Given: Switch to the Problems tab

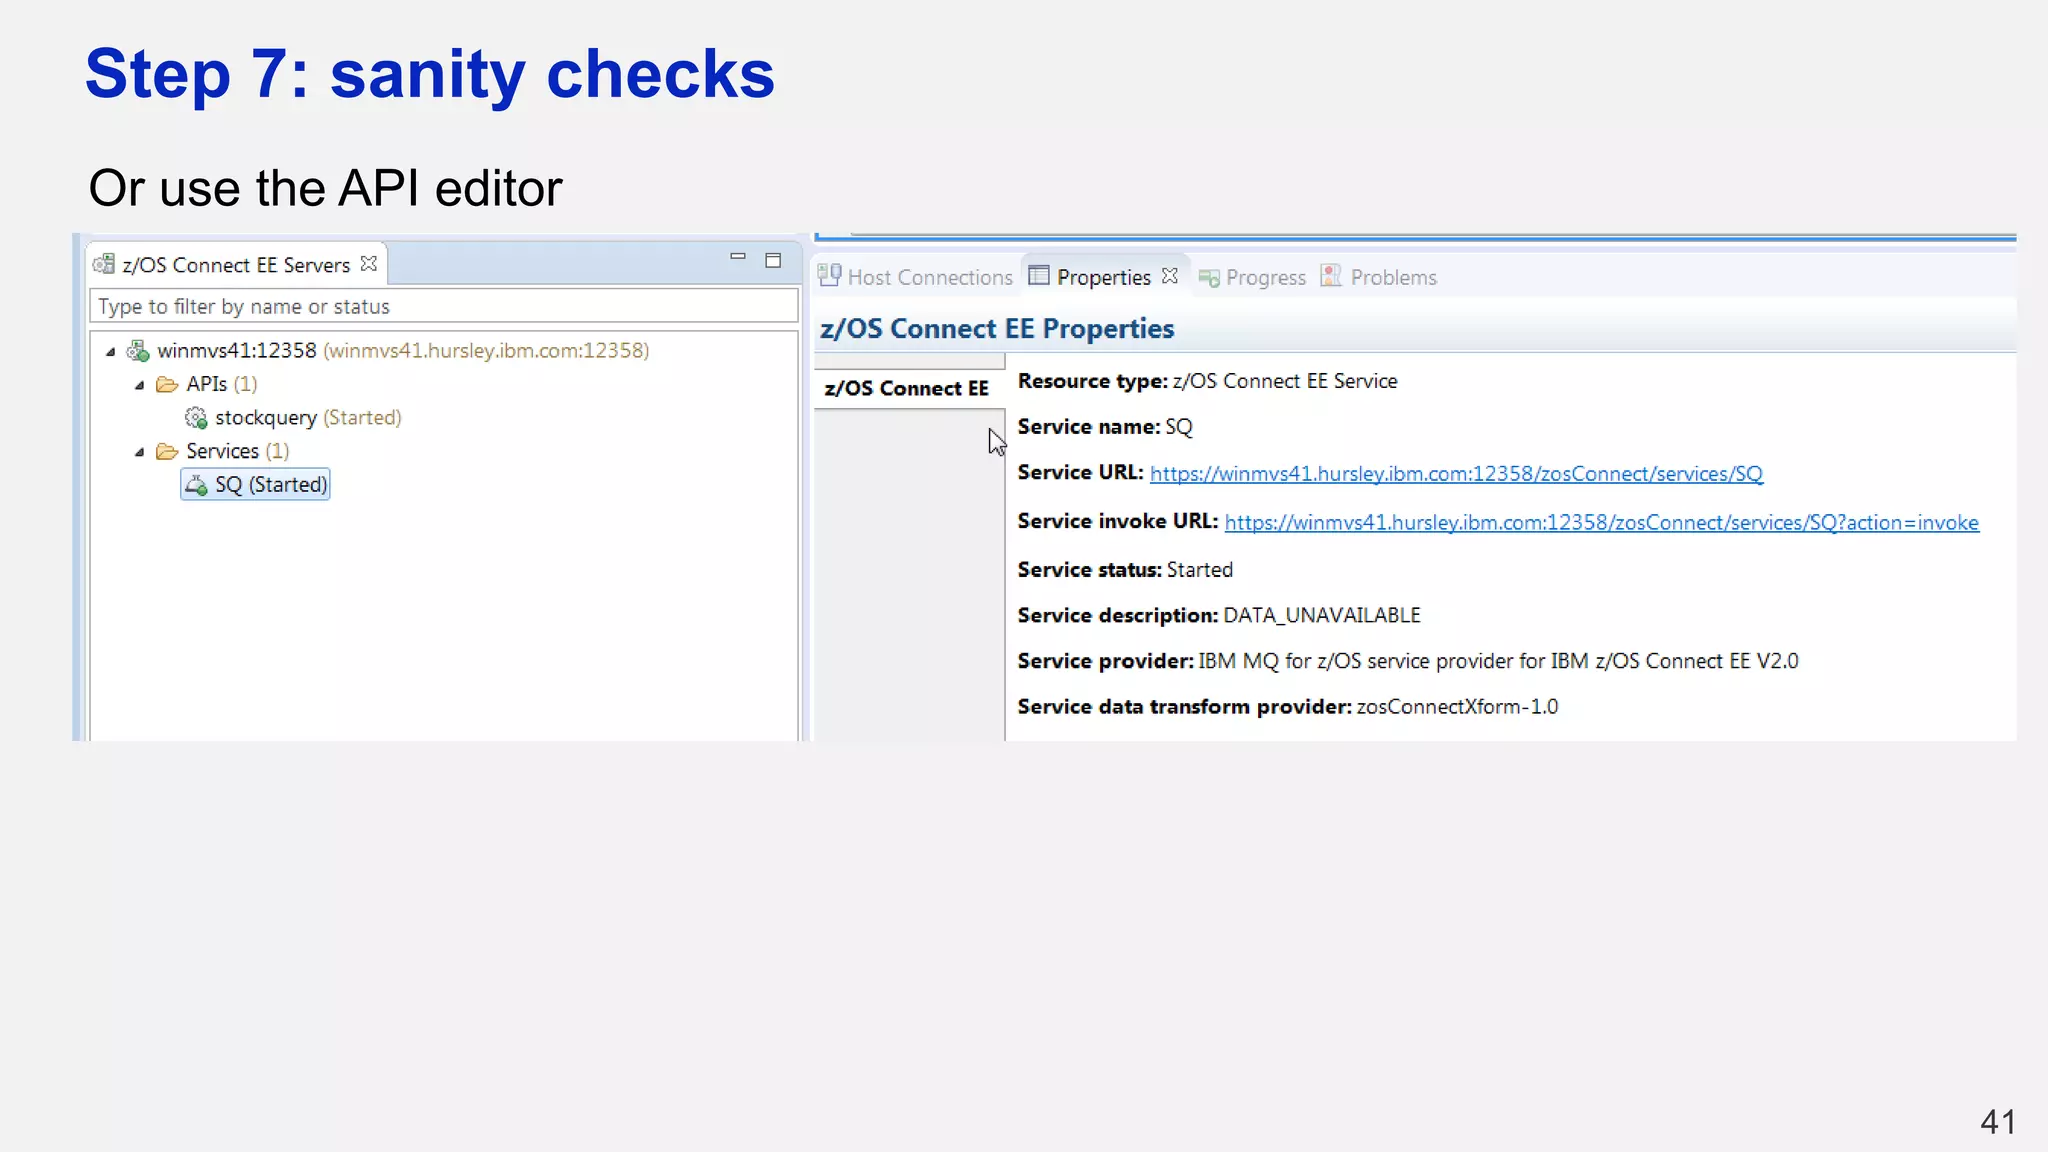Looking at the screenshot, I should (1394, 277).
